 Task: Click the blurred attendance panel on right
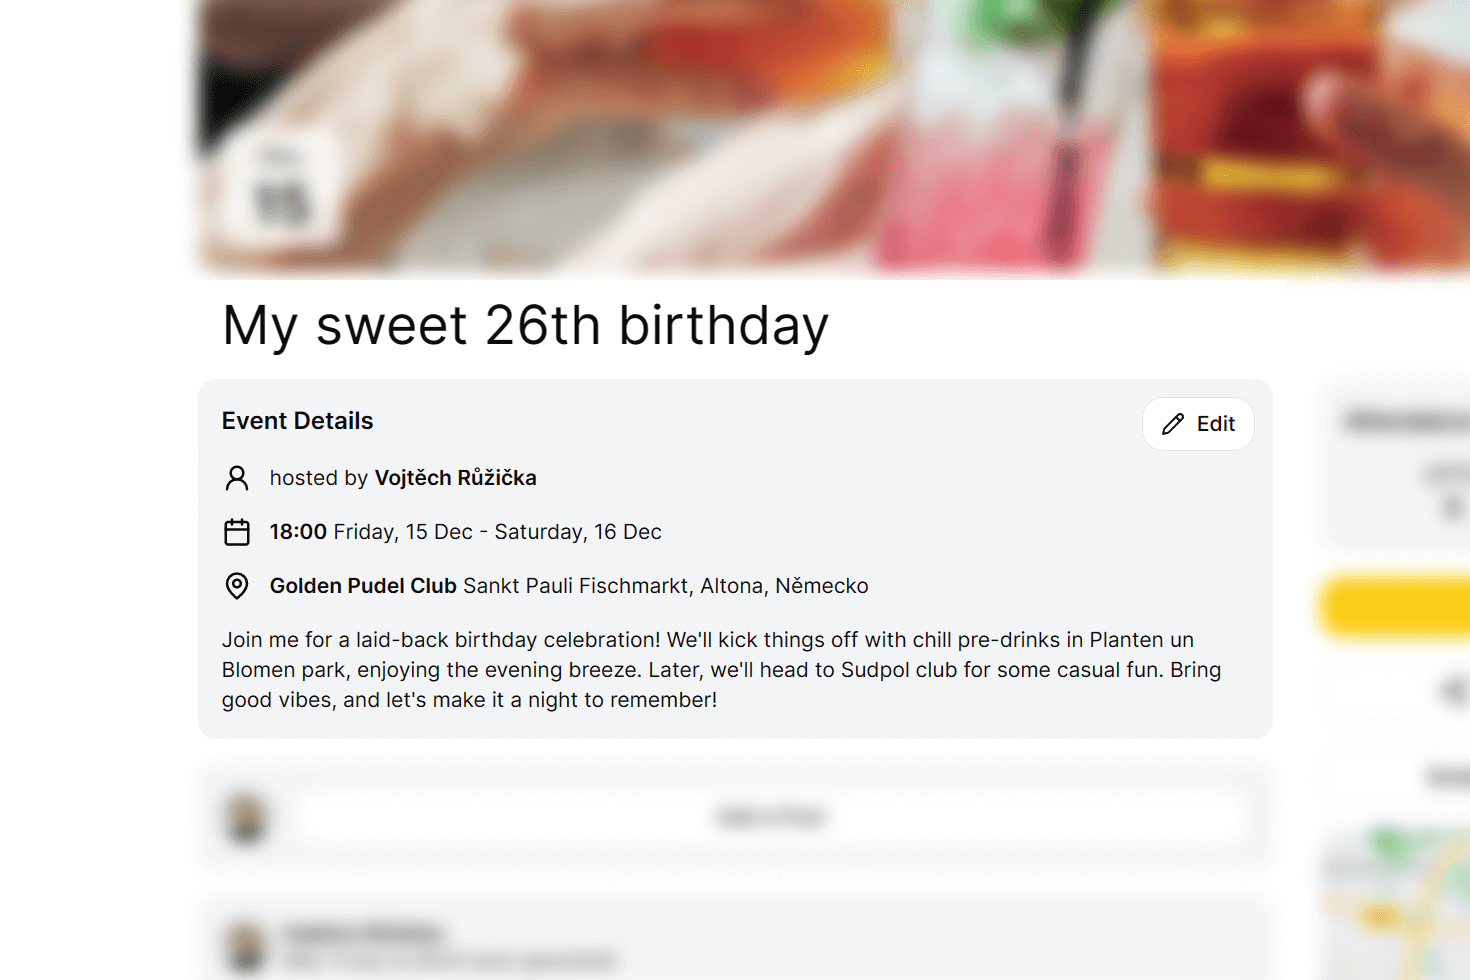coord(1400,460)
